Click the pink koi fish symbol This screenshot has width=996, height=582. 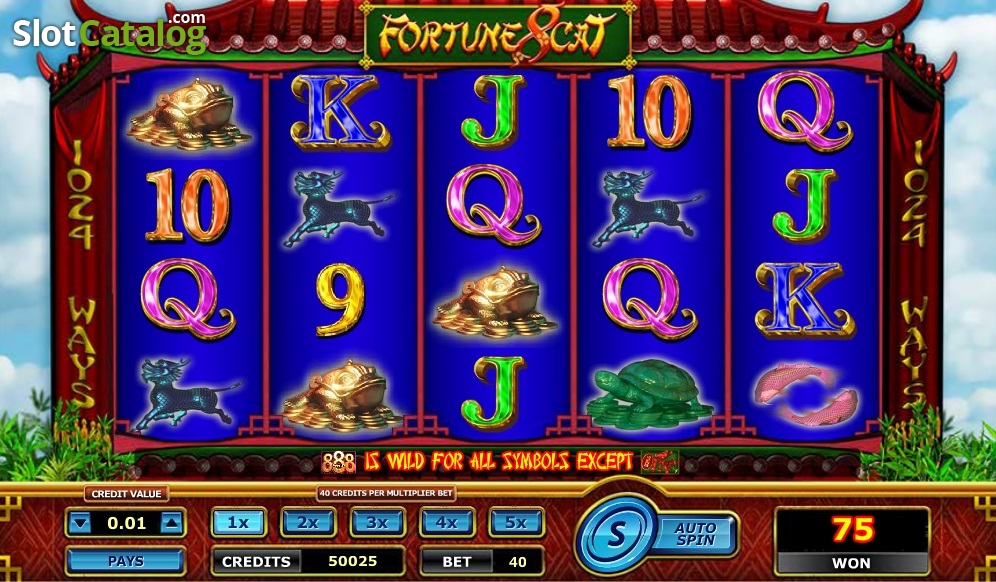[x=805, y=393]
